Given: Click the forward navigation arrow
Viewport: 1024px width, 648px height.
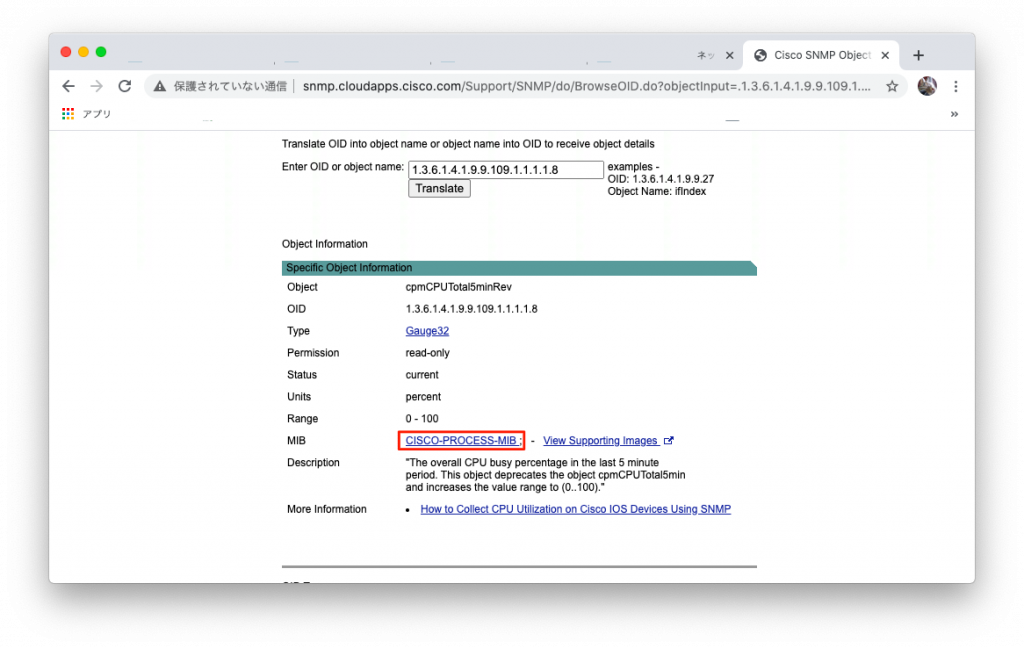Looking at the screenshot, I should 96,87.
